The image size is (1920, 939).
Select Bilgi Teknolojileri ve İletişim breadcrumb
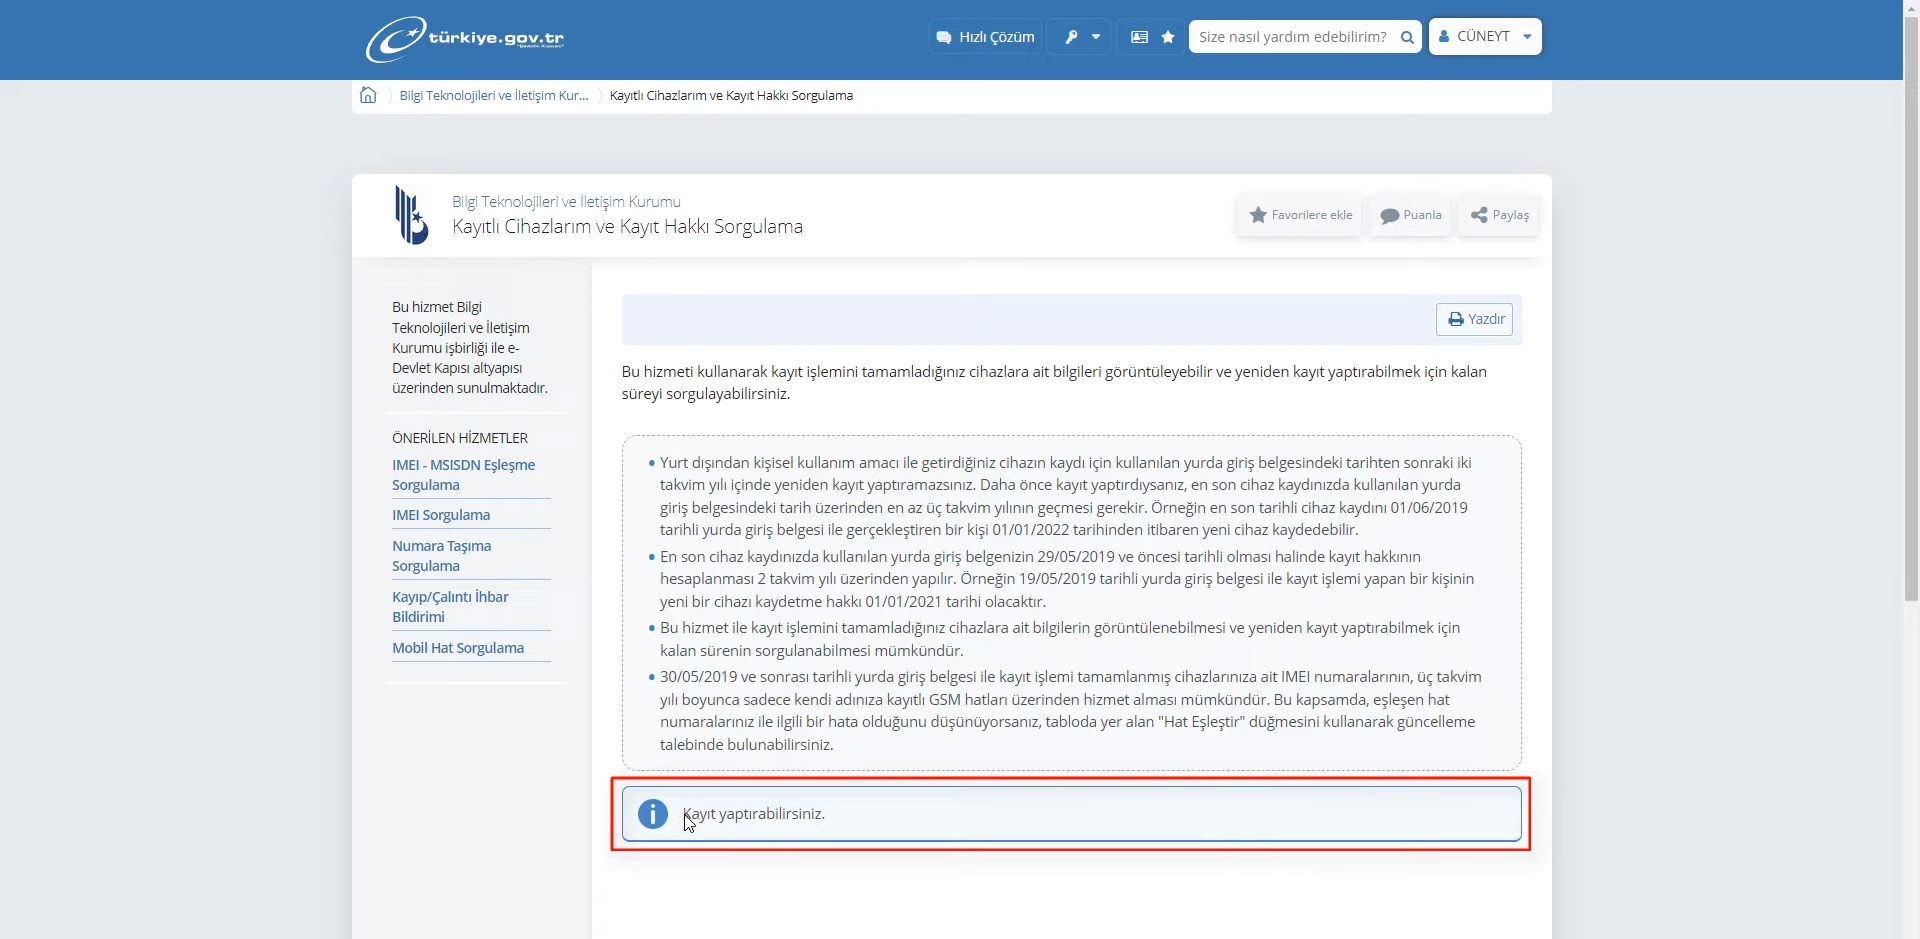[494, 96]
